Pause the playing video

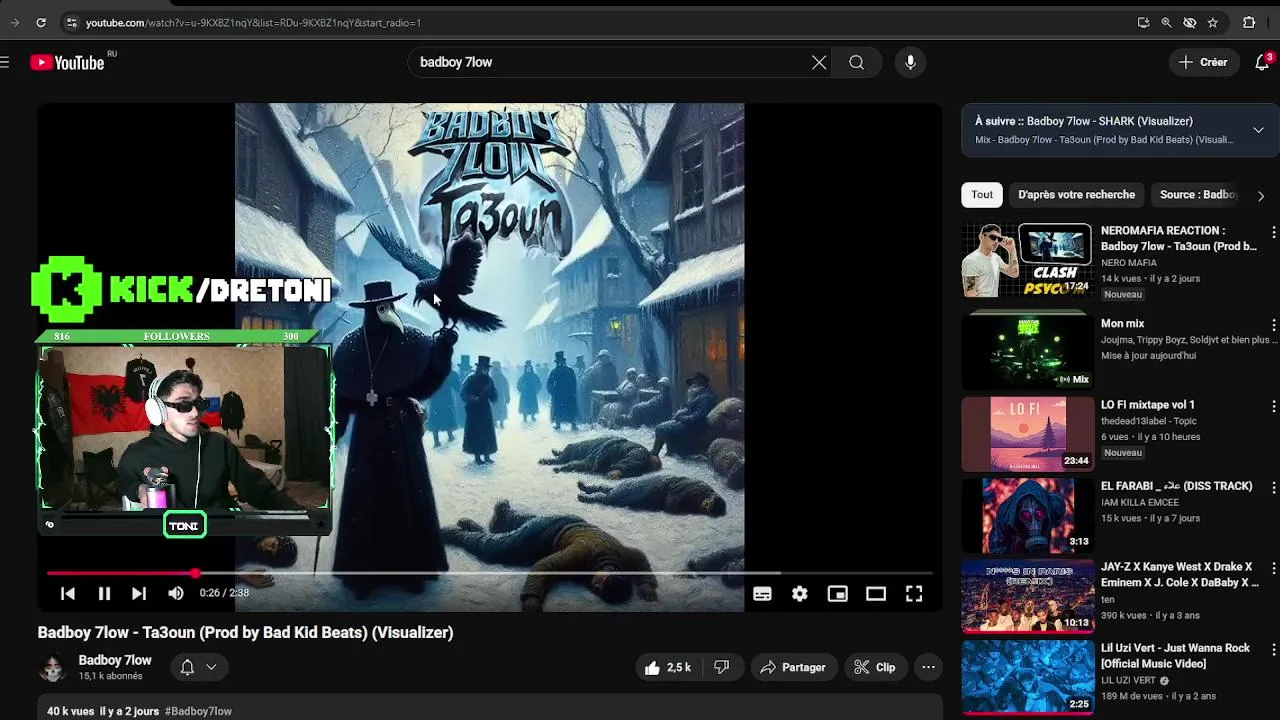104,593
